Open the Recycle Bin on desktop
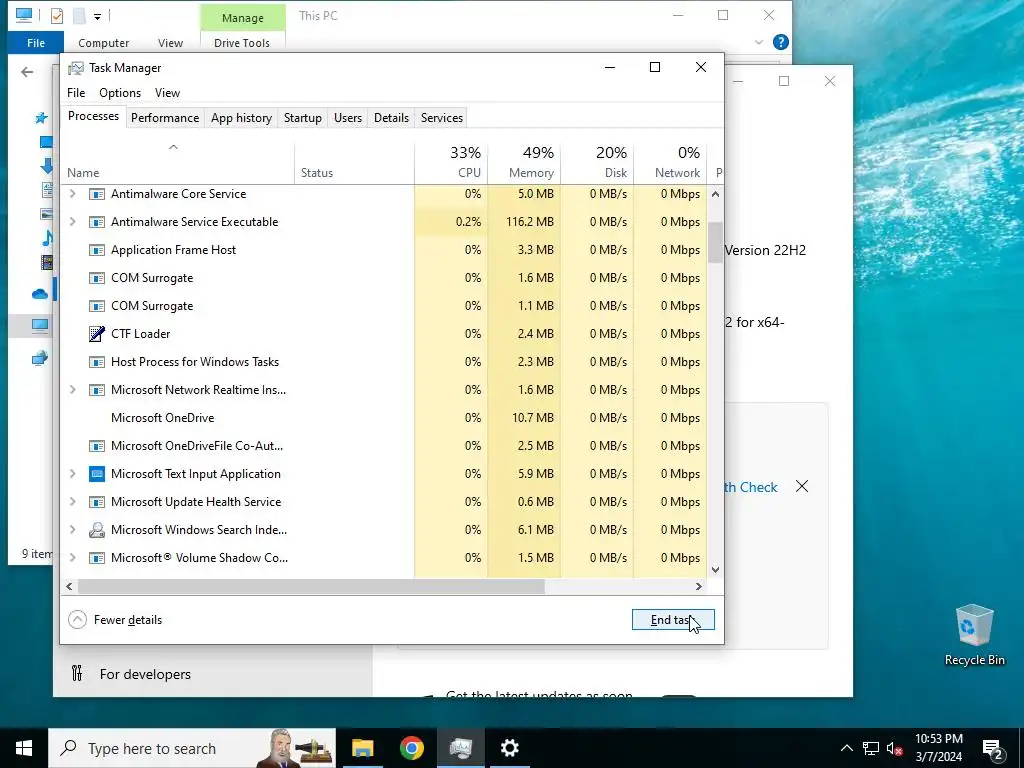 point(974,635)
